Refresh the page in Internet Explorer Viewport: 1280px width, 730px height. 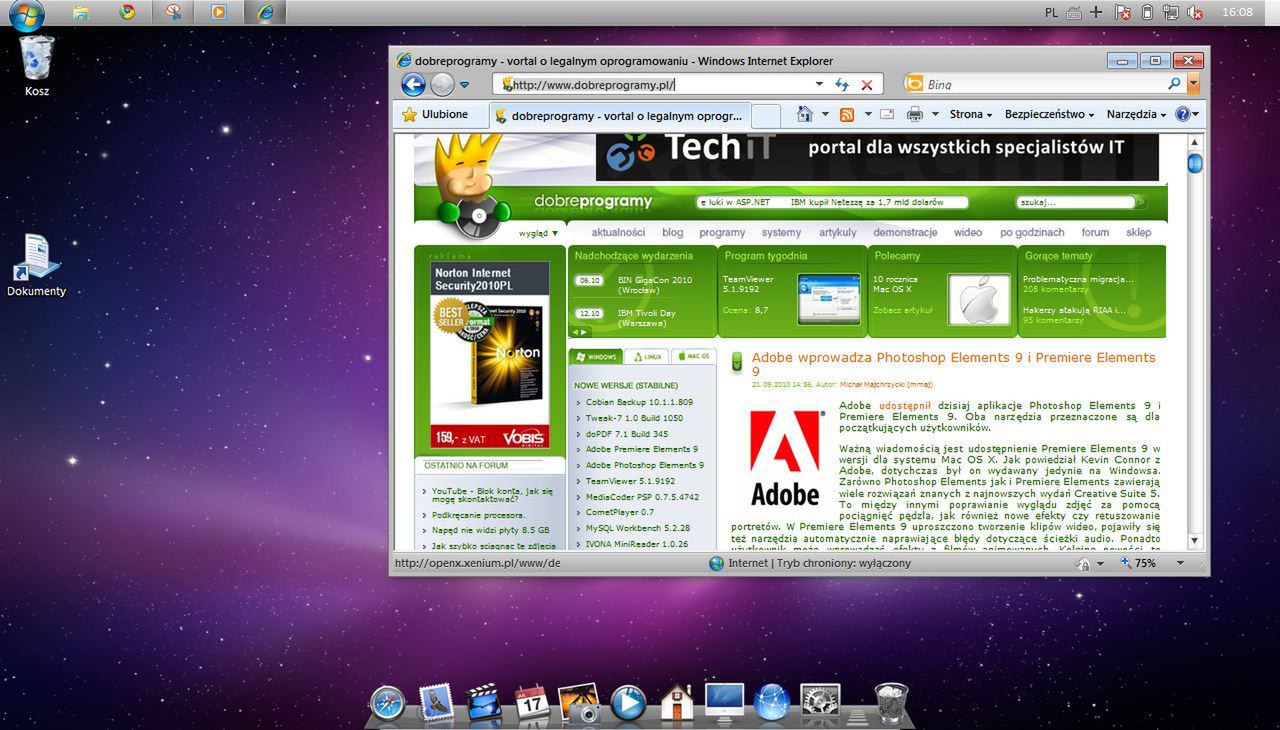point(842,85)
